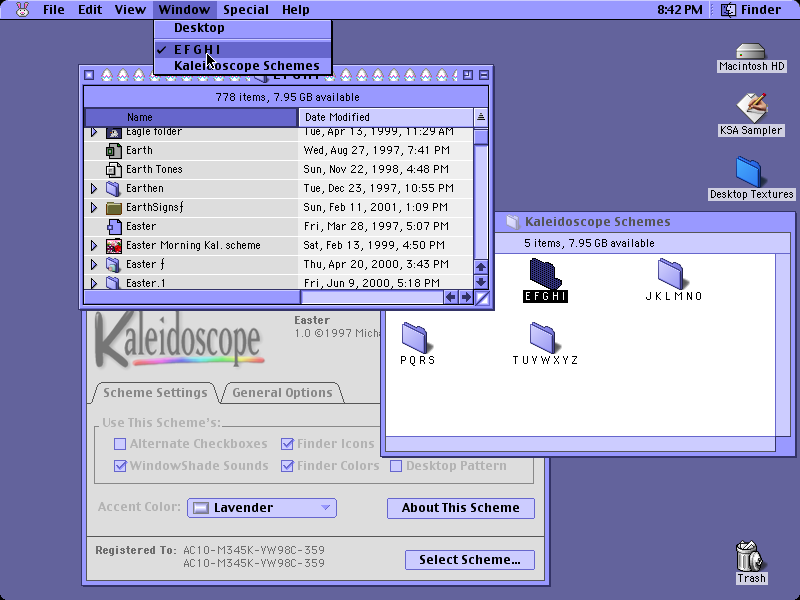The width and height of the screenshot is (800, 600).
Task: Open the bunny Apple menu icon
Action: pos(22,9)
